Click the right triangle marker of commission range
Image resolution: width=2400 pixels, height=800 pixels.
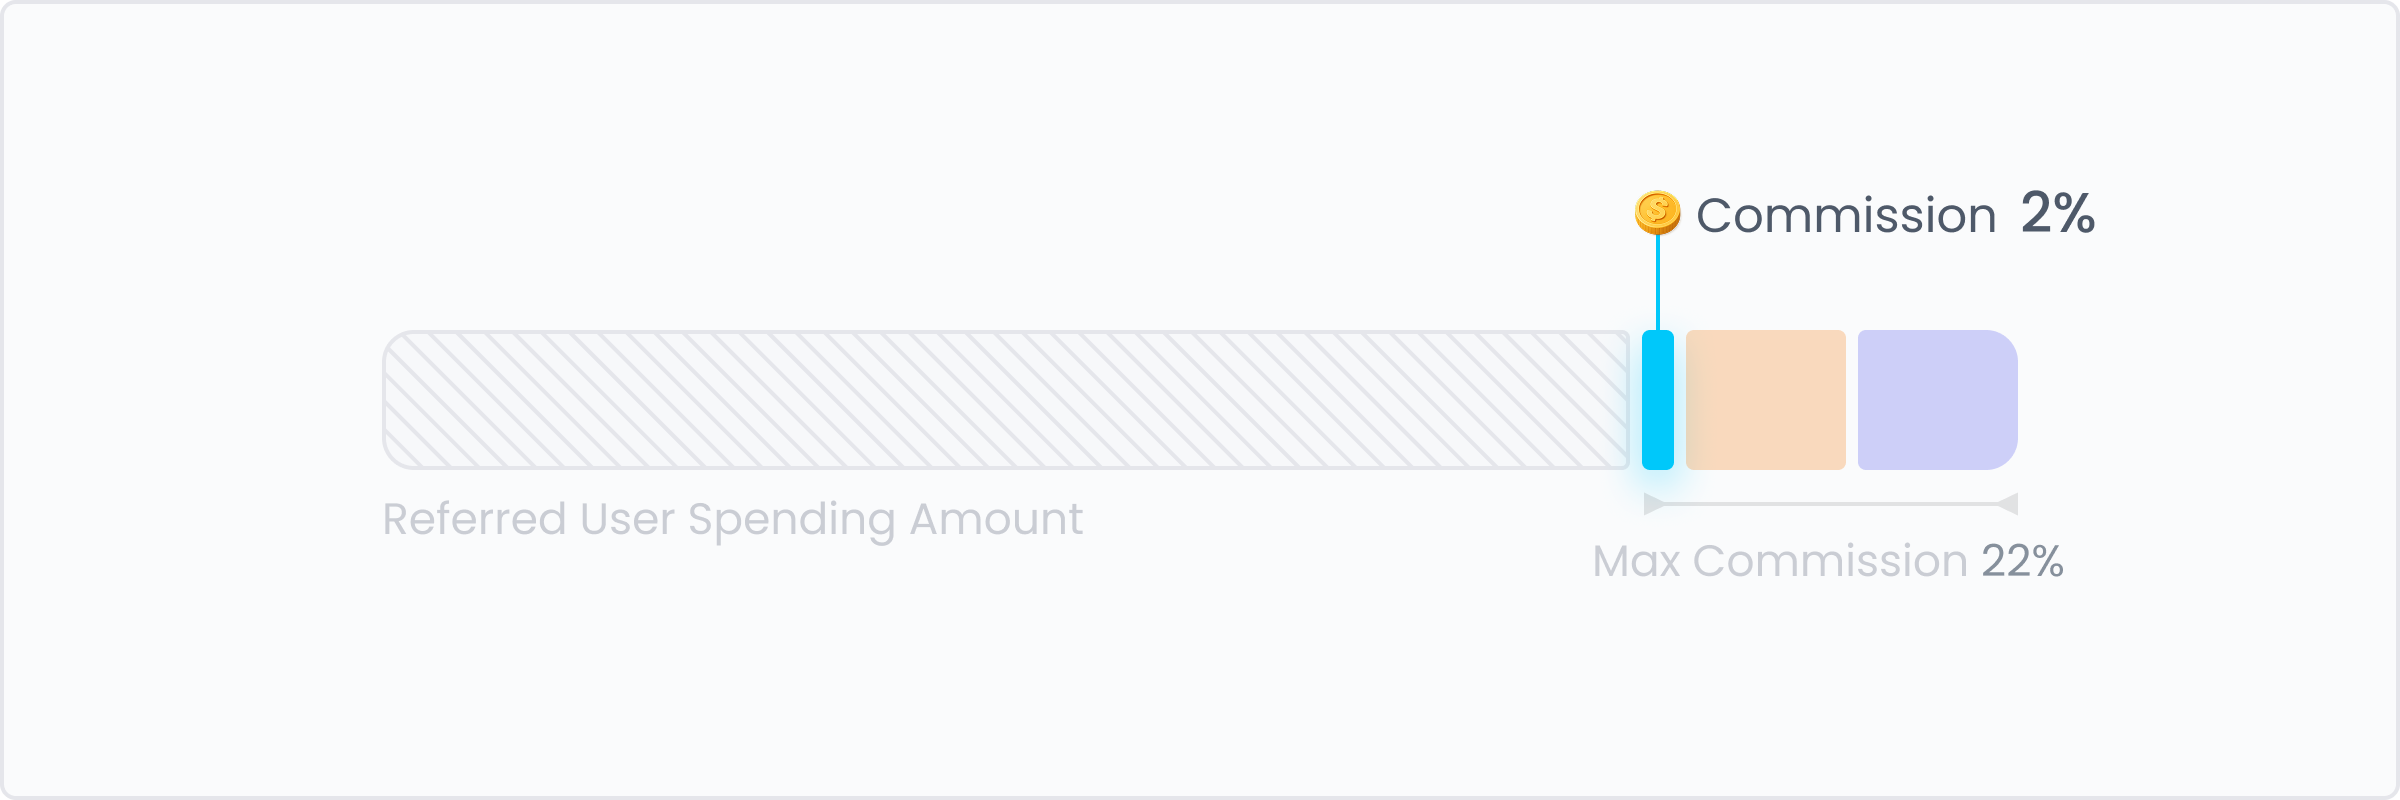pos(2007,504)
